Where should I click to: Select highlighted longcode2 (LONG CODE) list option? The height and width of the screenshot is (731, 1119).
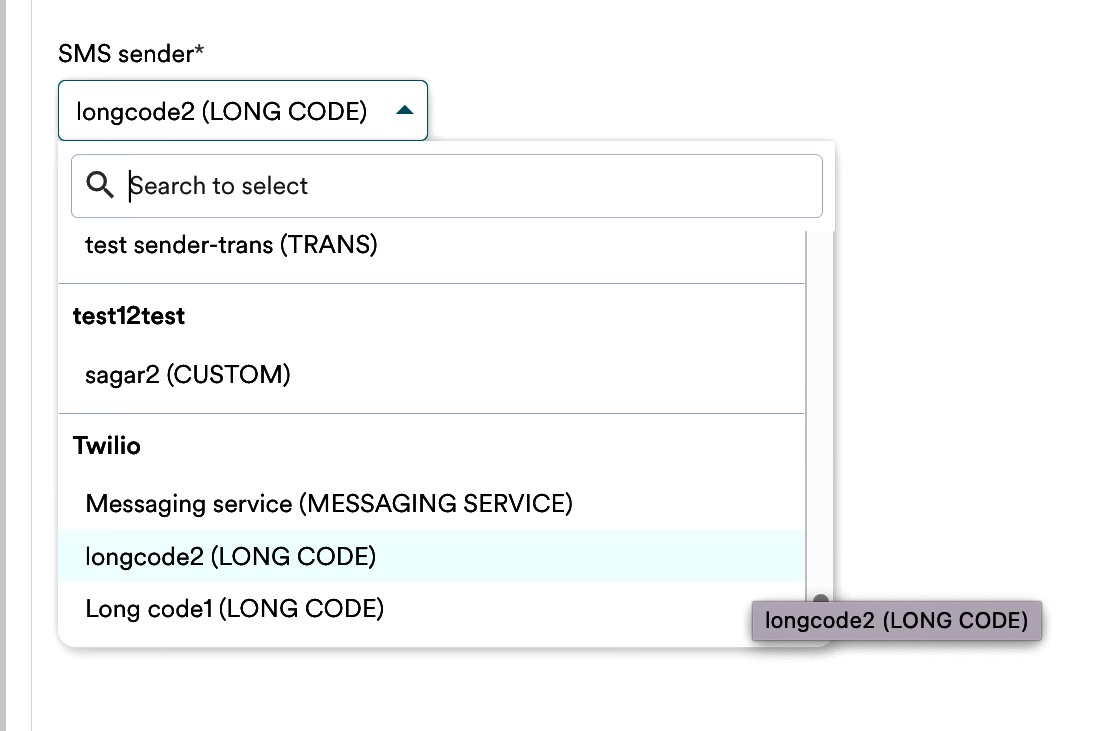click(x=231, y=556)
